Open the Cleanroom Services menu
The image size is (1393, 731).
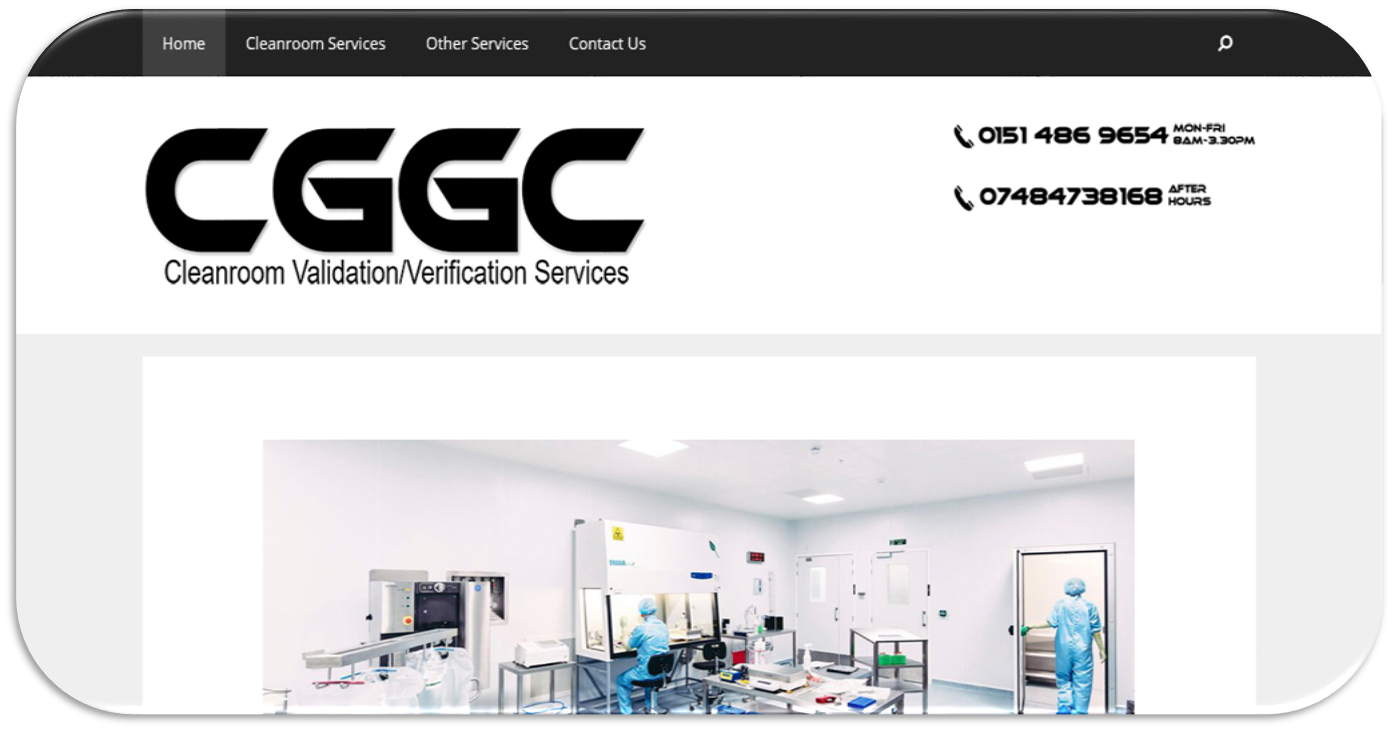click(x=315, y=43)
